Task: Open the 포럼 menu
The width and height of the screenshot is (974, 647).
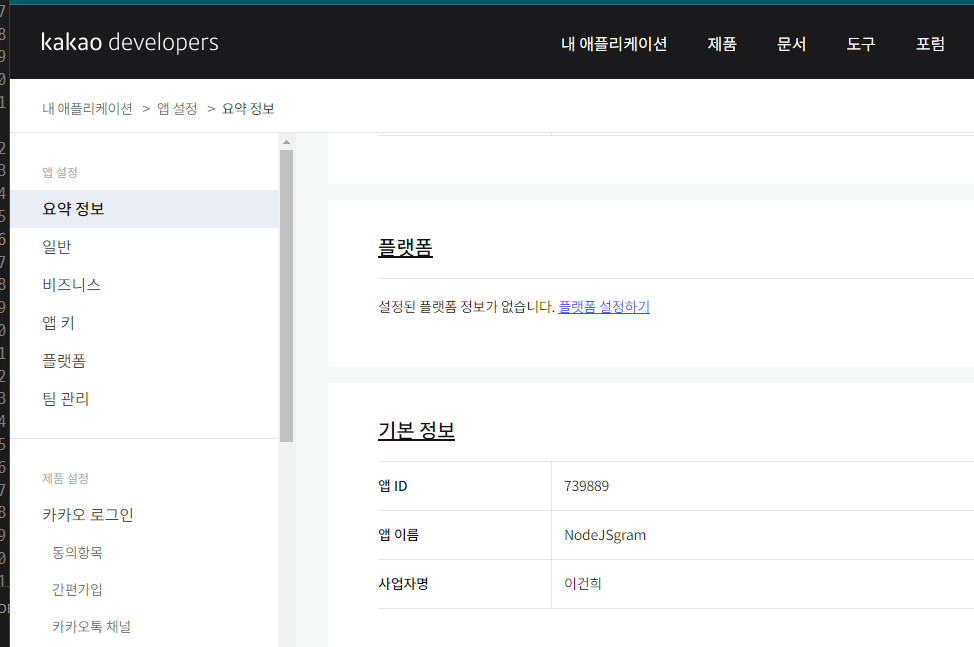Action: pyautogui.click(x=931, y=43)
